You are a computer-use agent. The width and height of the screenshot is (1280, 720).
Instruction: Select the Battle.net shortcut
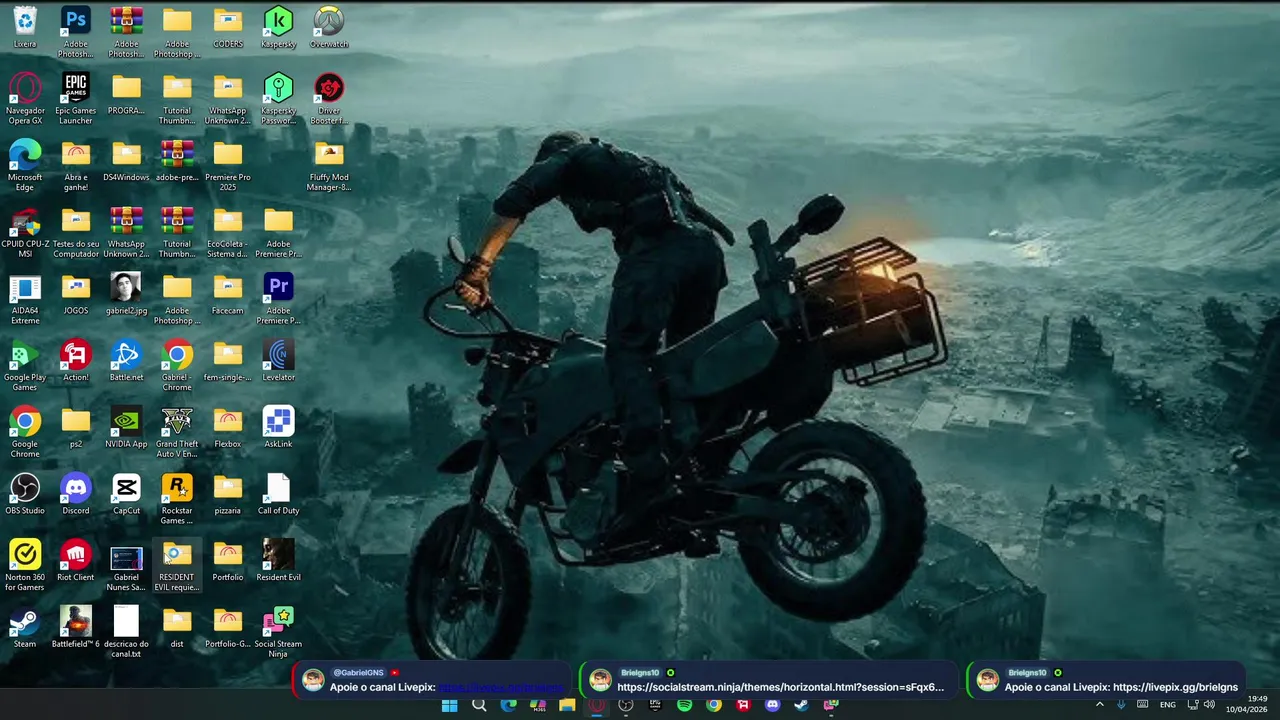pos(126,361)
